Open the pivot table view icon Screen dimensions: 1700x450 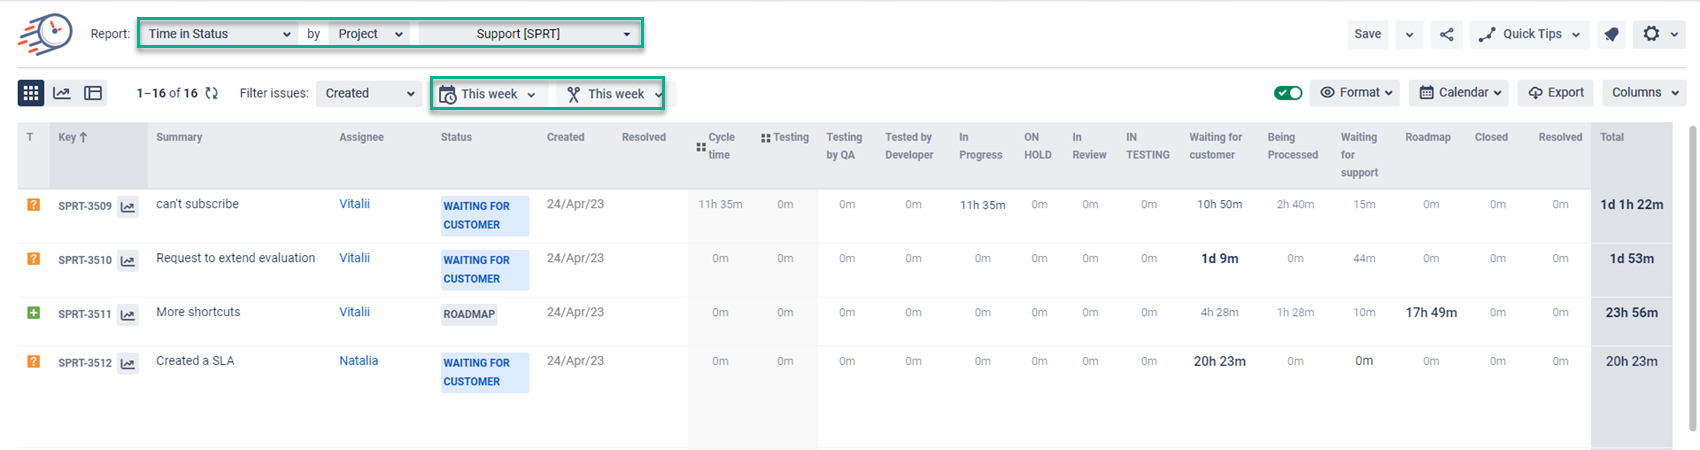[x=93, y=93]
